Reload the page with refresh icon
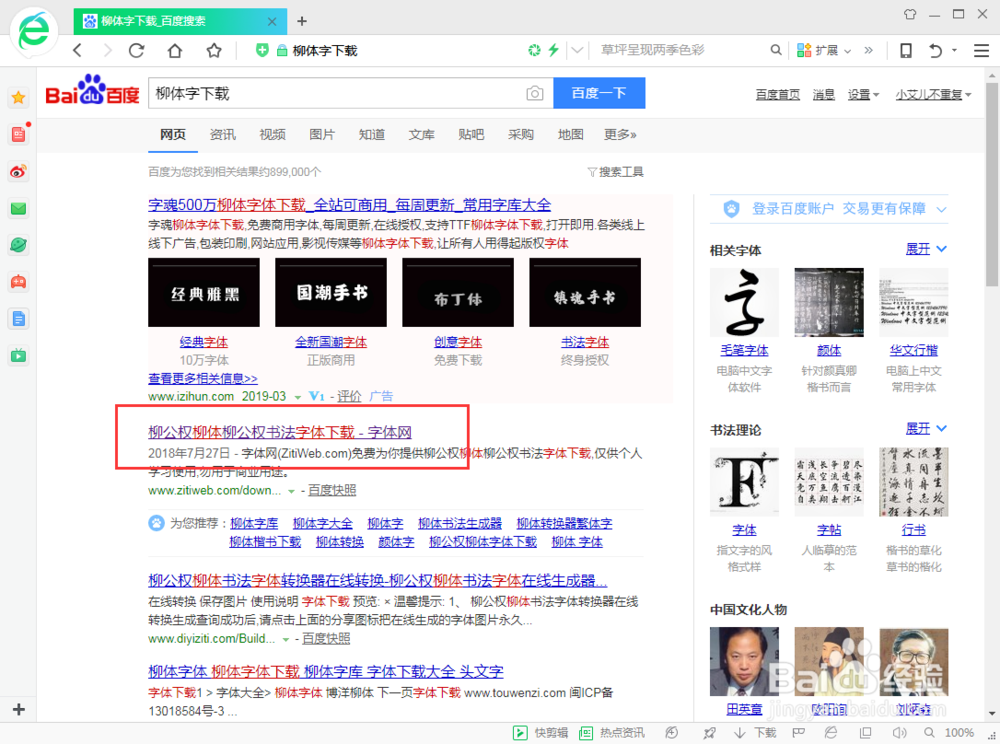The height and width of the screenshot is (744, 1000). pos(136,50)
